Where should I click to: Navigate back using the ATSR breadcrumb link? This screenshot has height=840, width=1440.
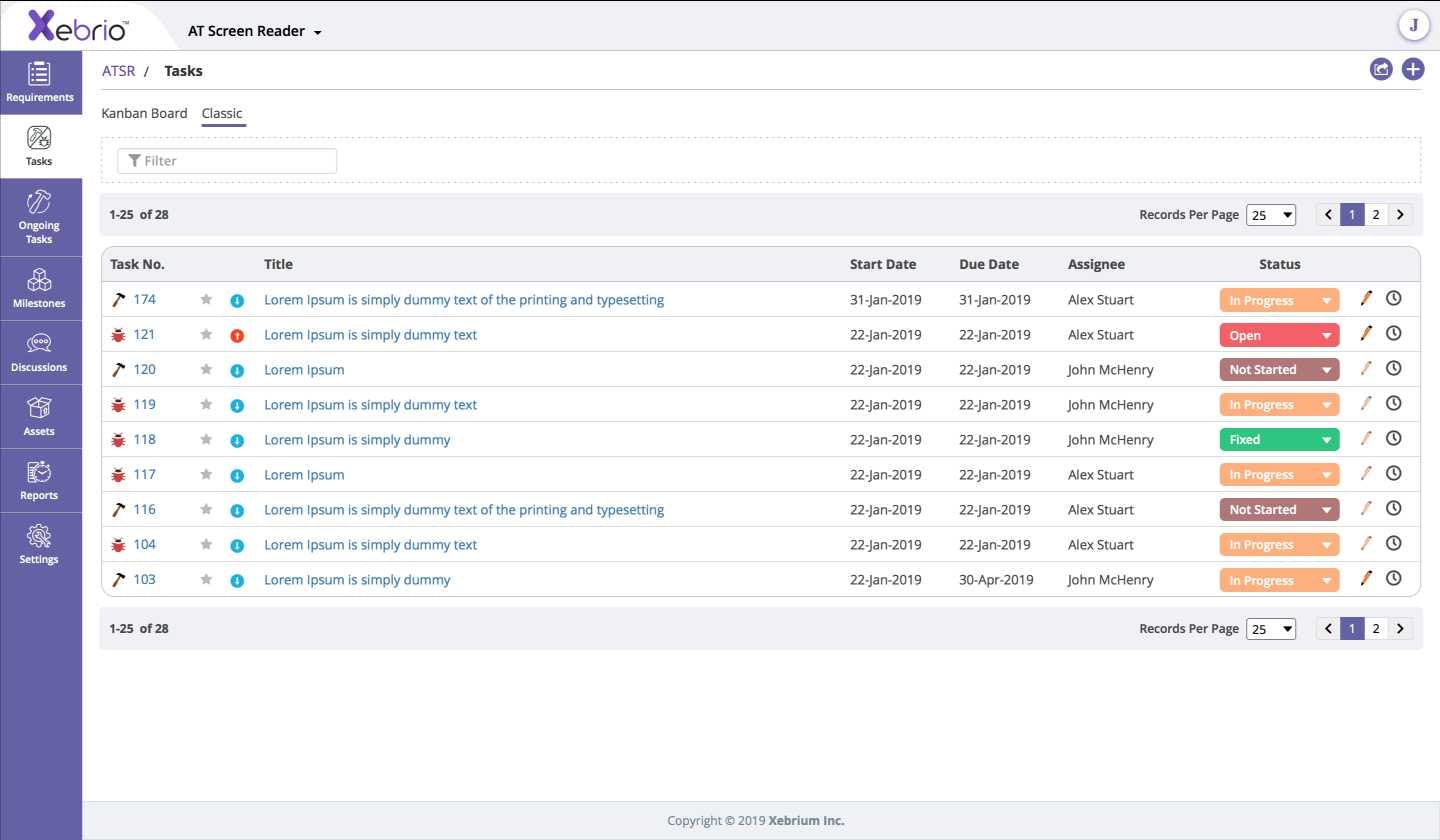click(118, 70)
